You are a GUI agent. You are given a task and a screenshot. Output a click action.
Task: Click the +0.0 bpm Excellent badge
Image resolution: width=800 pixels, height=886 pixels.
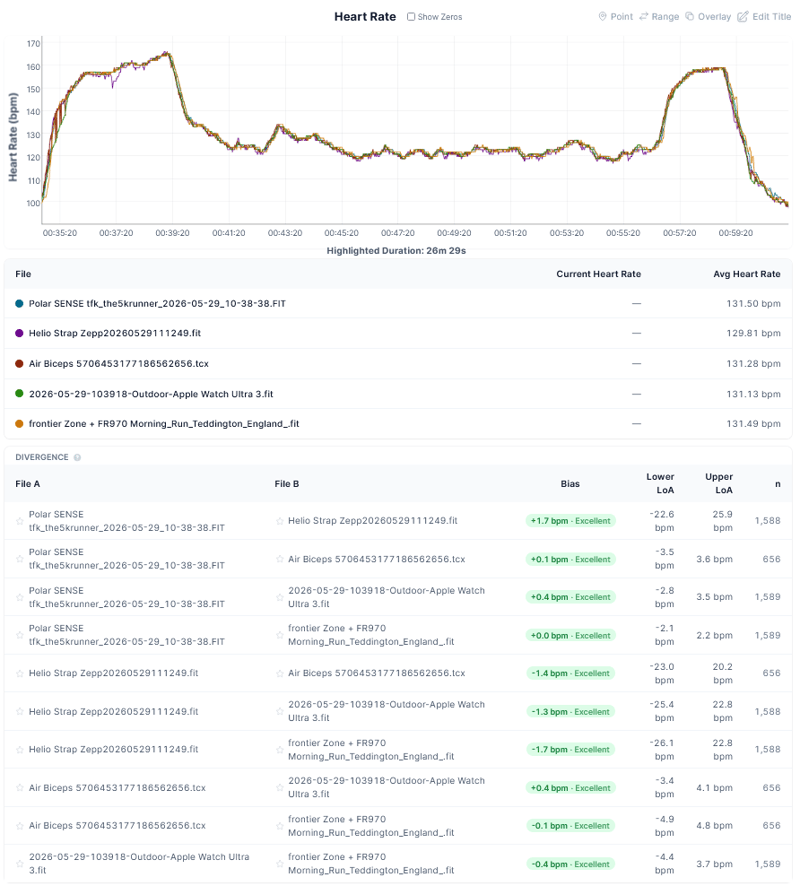[x=570, y=636]
